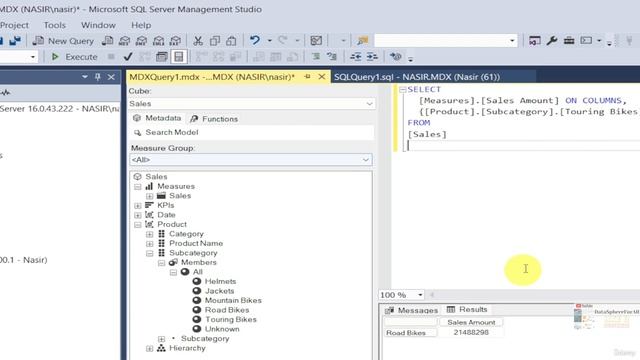Click the Save All icon
Image resolution: width=640 pixels, height=360 pixels.
(x=15, y=41)
